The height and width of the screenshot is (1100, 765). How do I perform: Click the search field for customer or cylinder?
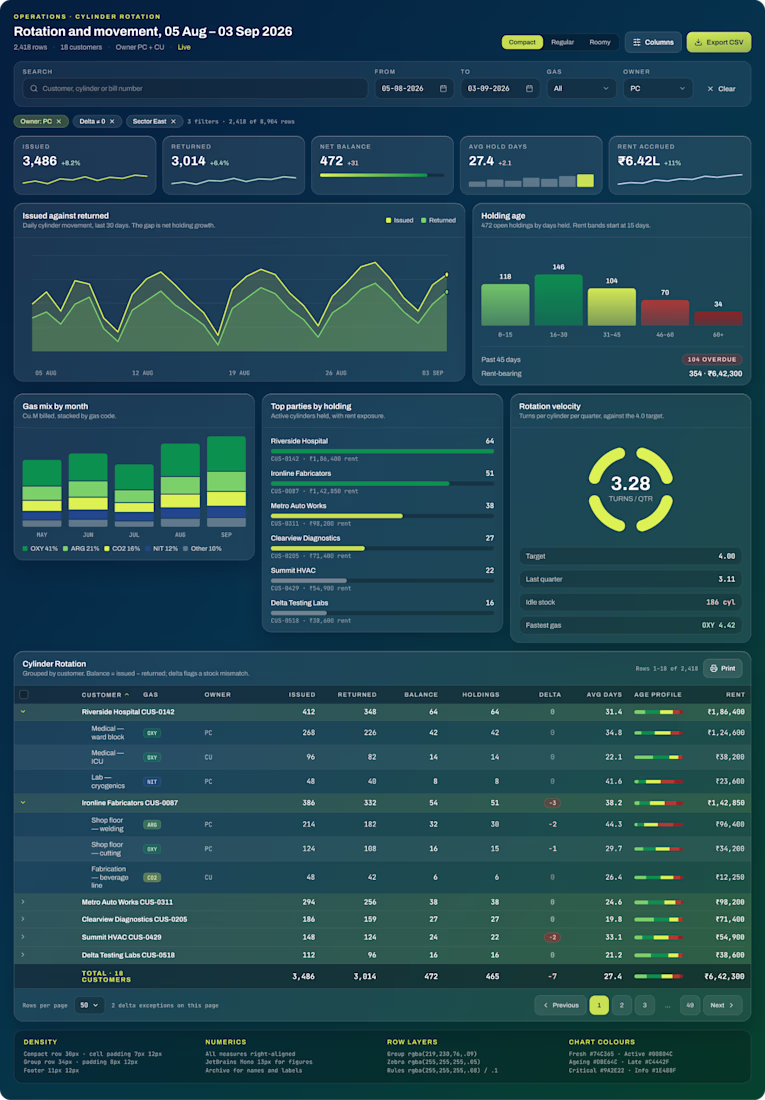pos(195,88)
